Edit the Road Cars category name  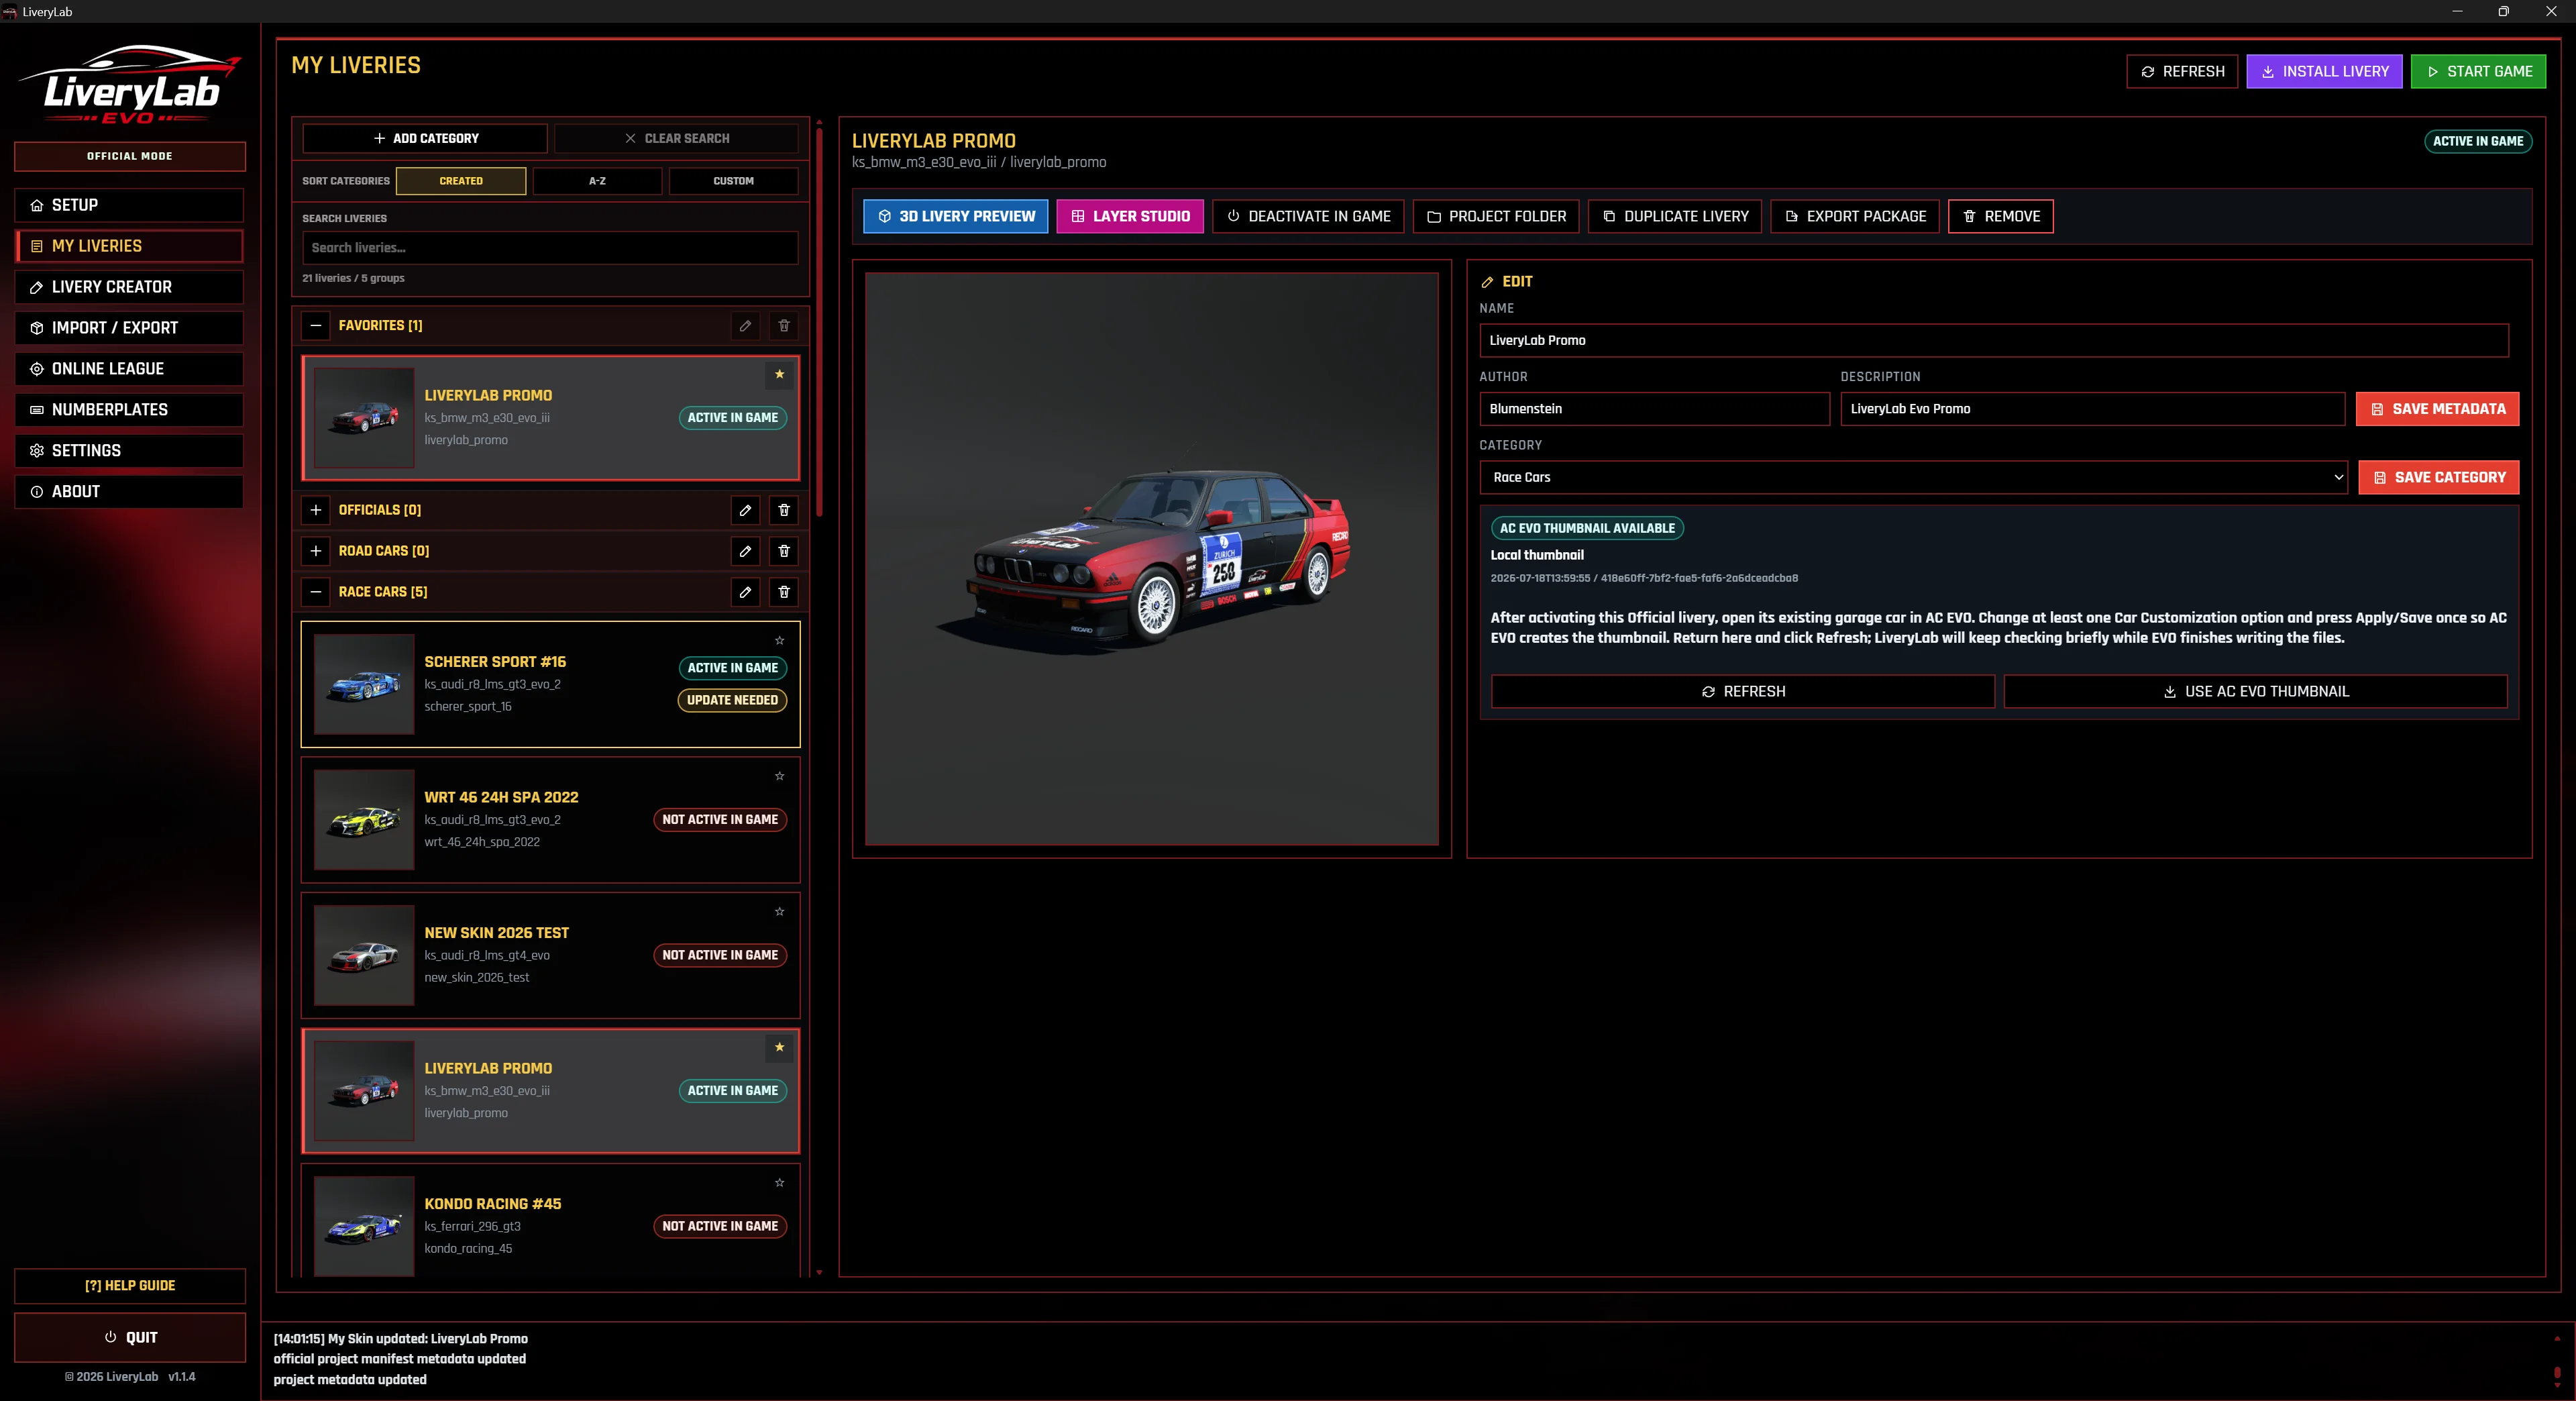coord(745,551)
